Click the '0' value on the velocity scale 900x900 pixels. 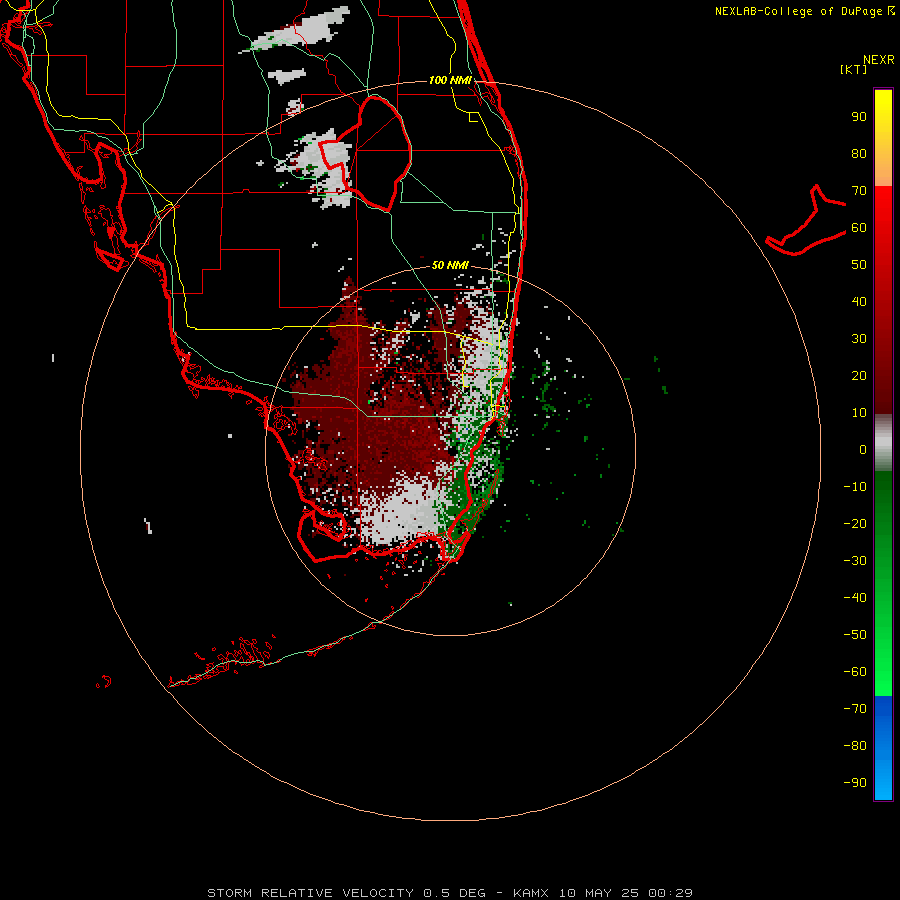click(x=863, y=449)
